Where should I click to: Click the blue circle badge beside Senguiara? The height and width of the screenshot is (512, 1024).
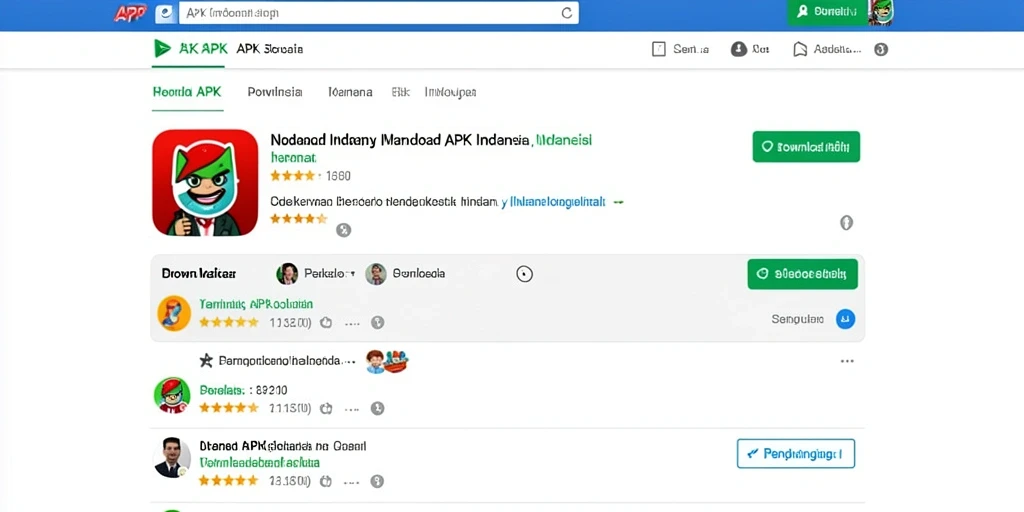tap(845, 319)
